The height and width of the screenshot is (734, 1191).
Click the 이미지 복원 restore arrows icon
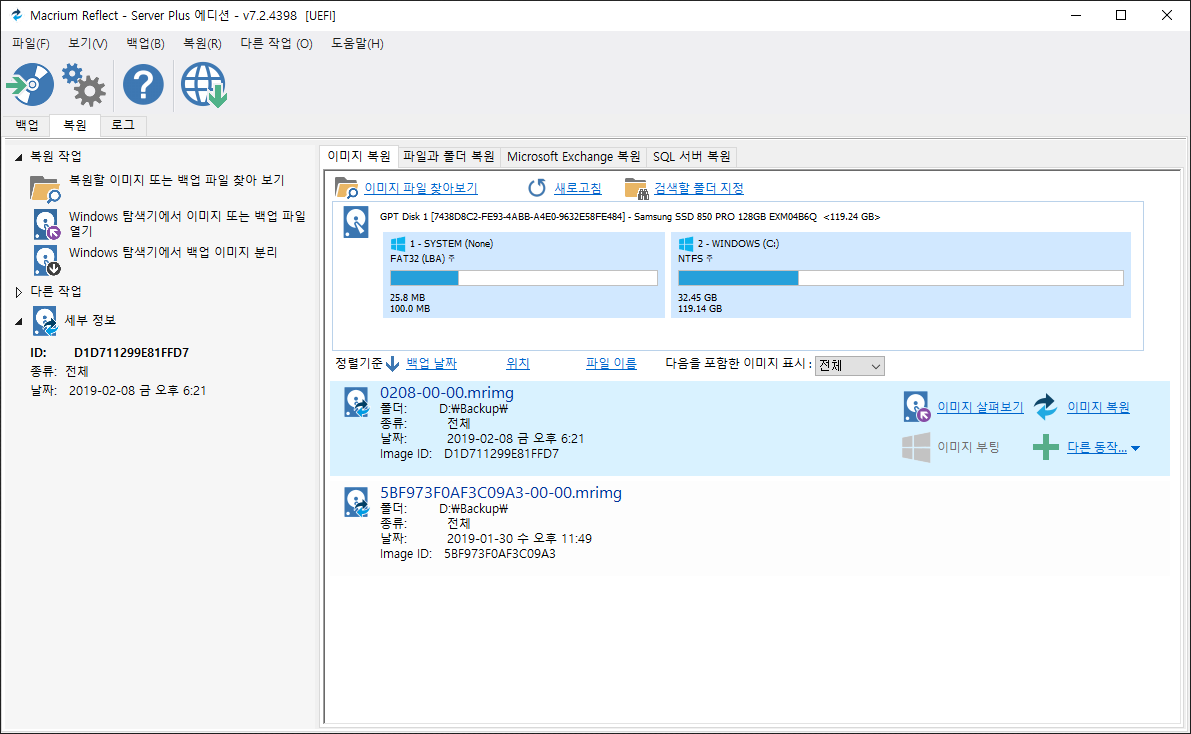click(x=1046, y=407)
